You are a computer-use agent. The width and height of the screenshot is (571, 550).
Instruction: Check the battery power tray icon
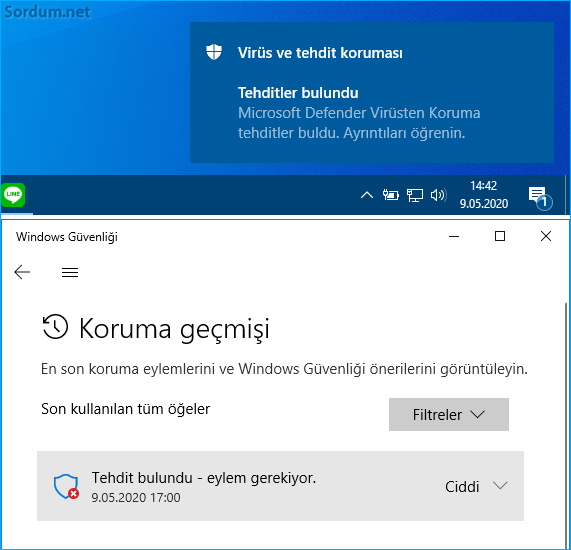tap(390, 195)
